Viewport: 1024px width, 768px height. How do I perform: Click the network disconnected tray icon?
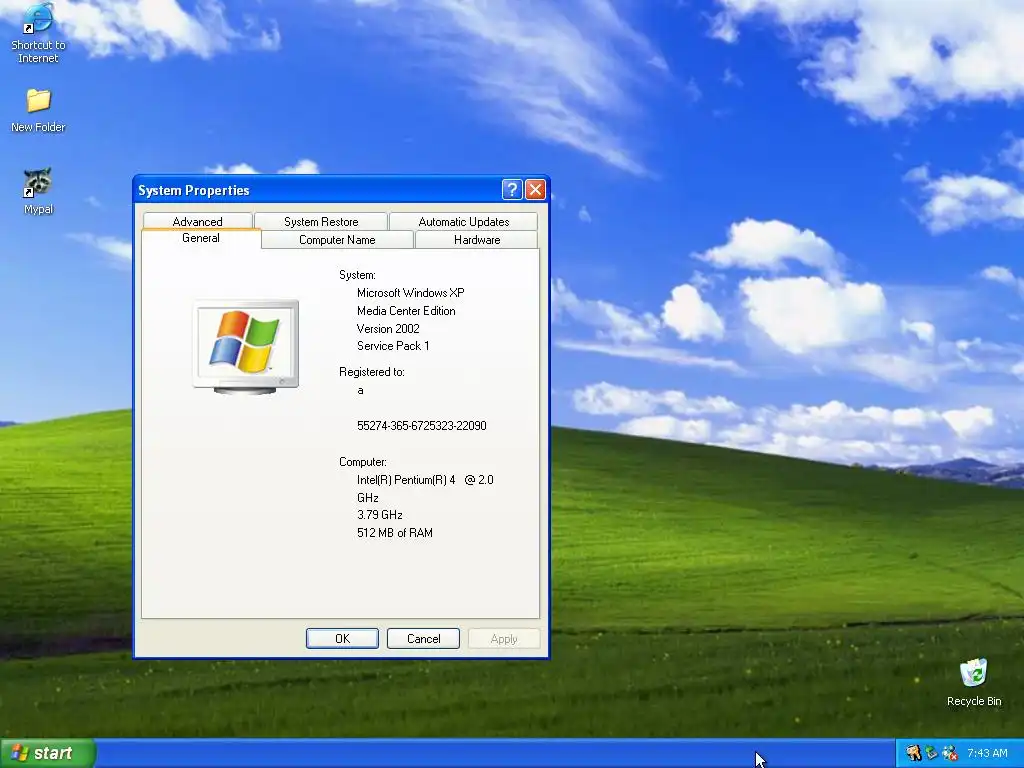coord(950,753)
